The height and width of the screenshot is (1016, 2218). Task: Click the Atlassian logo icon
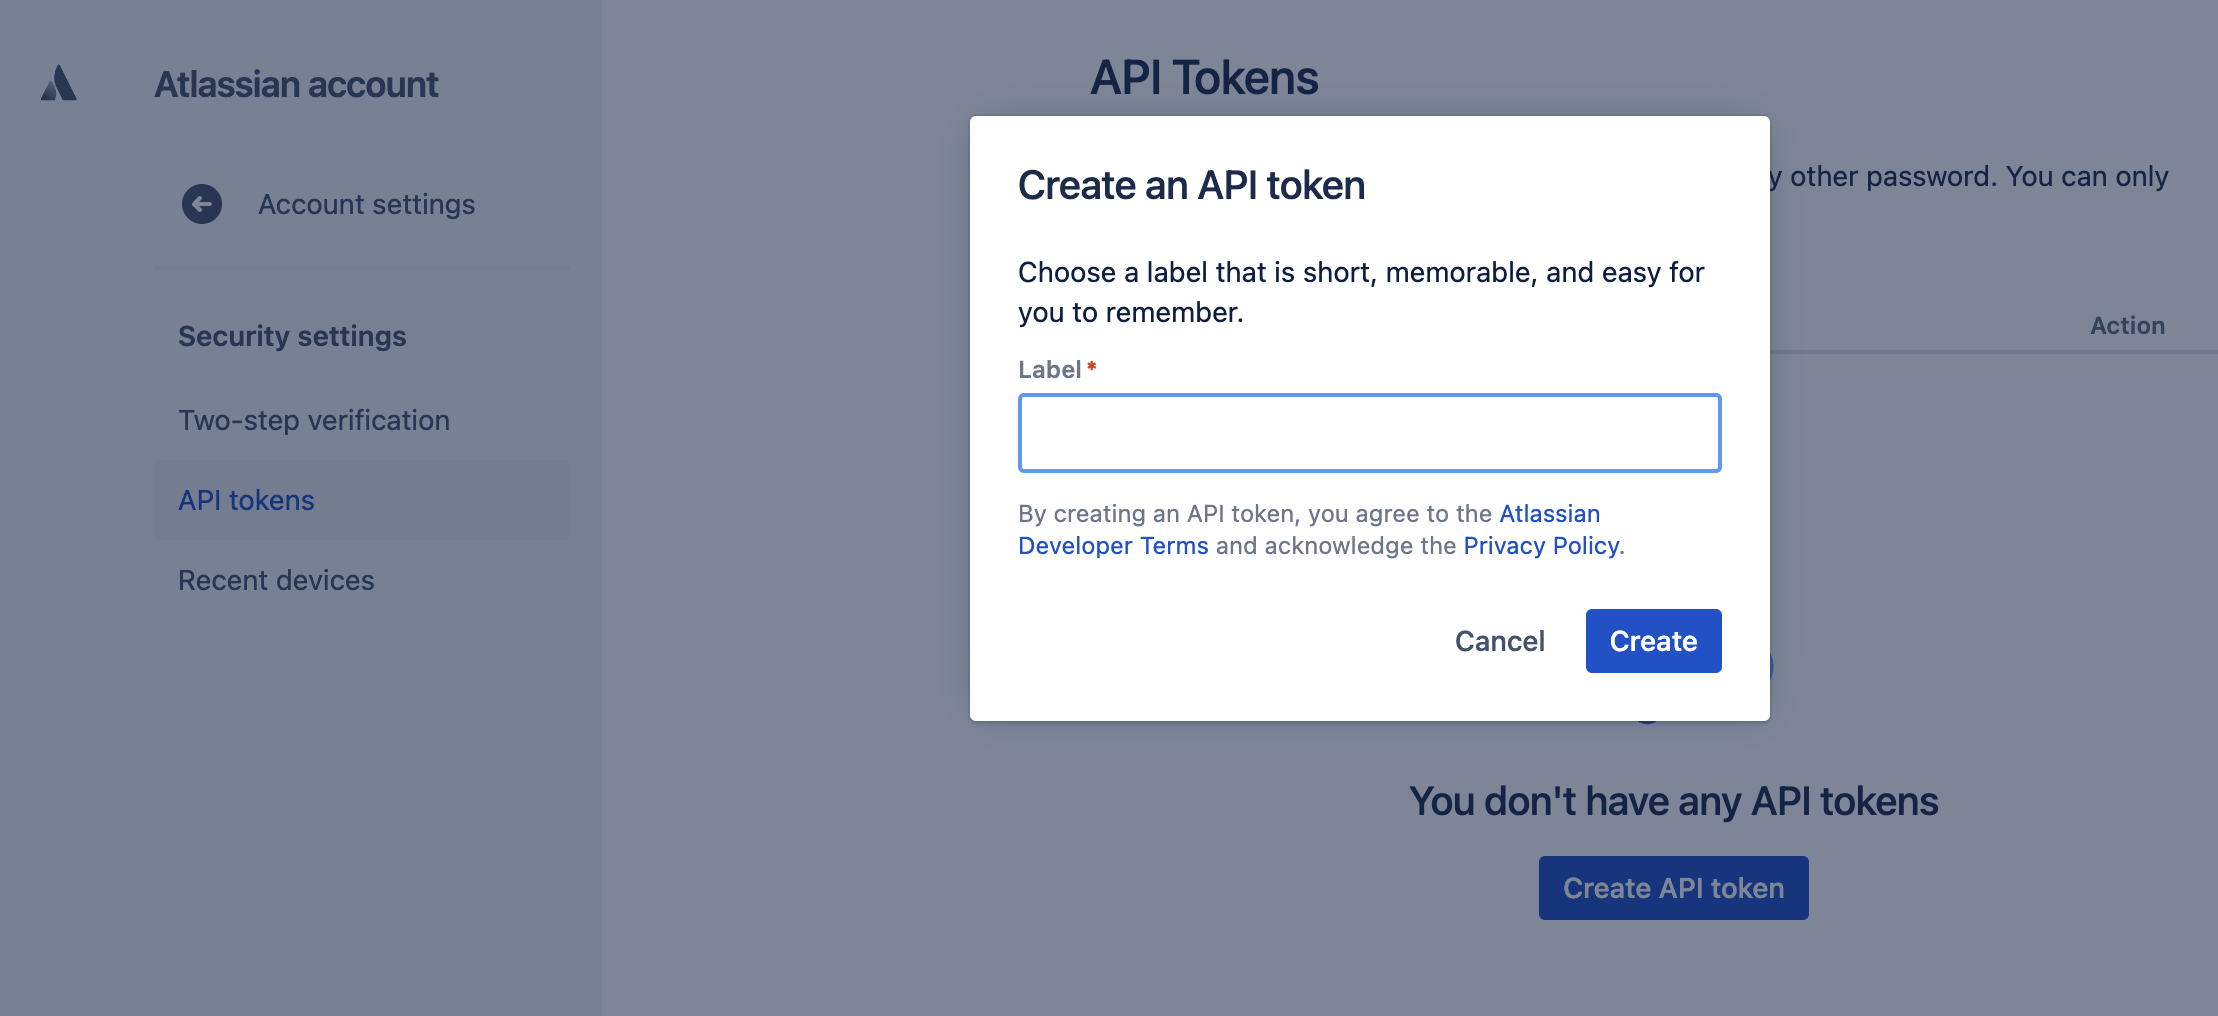pos(59,83)
